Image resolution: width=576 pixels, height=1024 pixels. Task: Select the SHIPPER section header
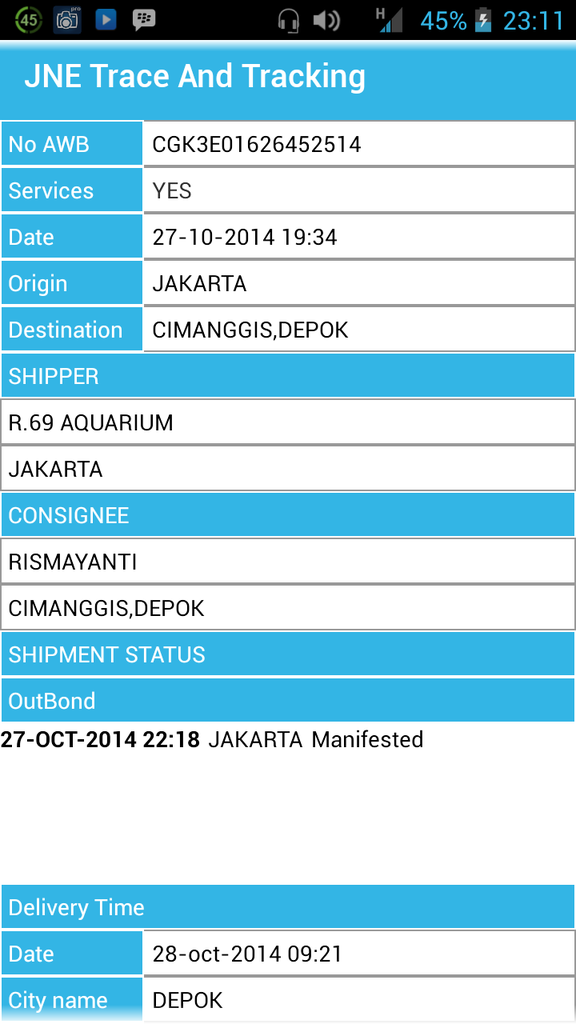coord(288,376)
